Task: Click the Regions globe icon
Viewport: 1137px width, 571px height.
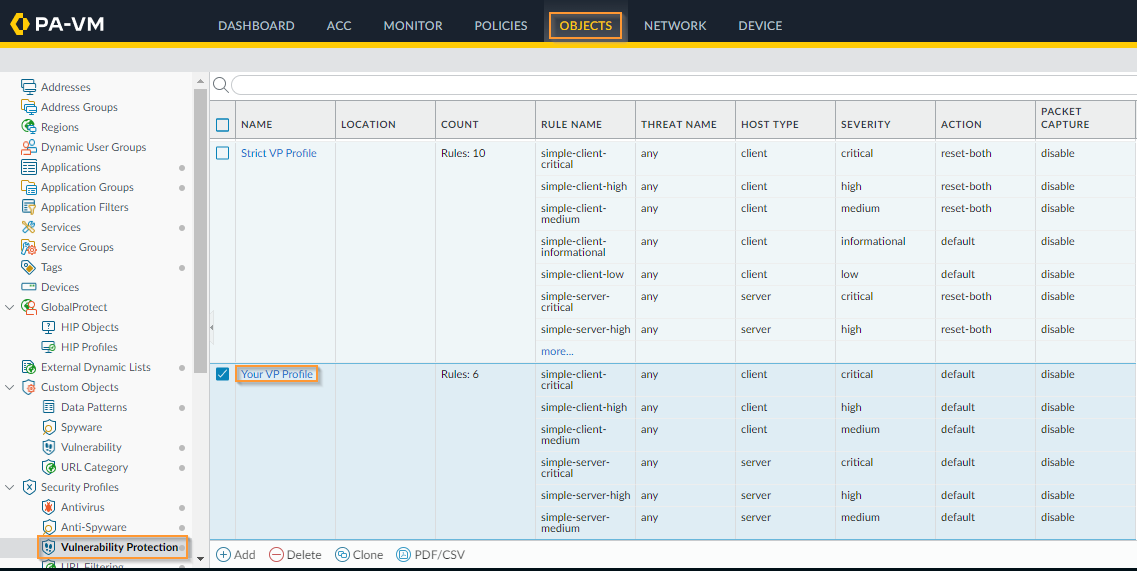Action: pyautogui.click(x=29, y=127)
